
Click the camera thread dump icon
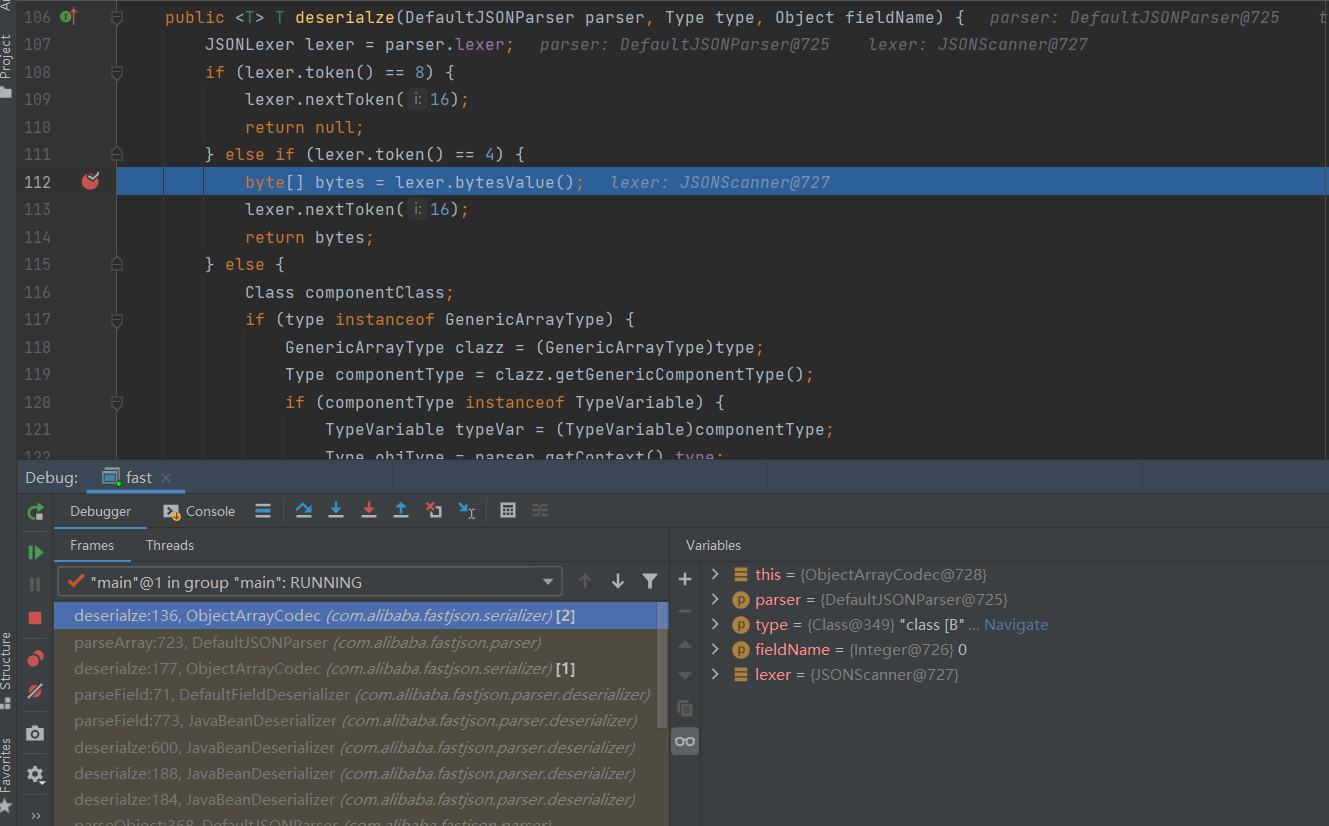(36, 733)
